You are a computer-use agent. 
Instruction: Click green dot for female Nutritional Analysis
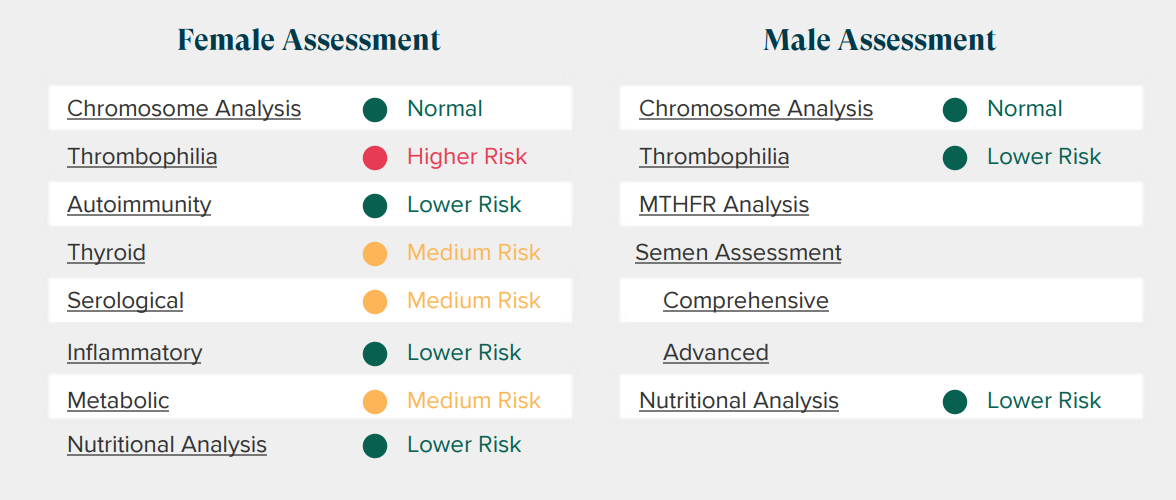[x=375, y=445]
